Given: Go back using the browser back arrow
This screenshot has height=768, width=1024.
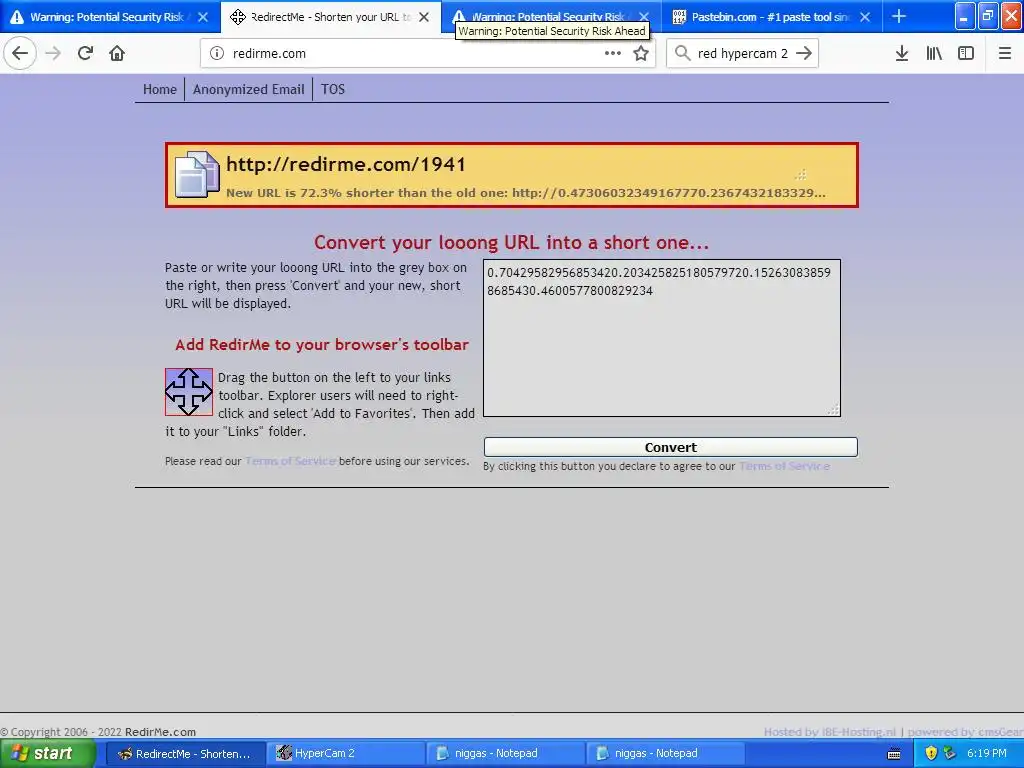Looking at the screenshot, I should click(x=20, y=53).
